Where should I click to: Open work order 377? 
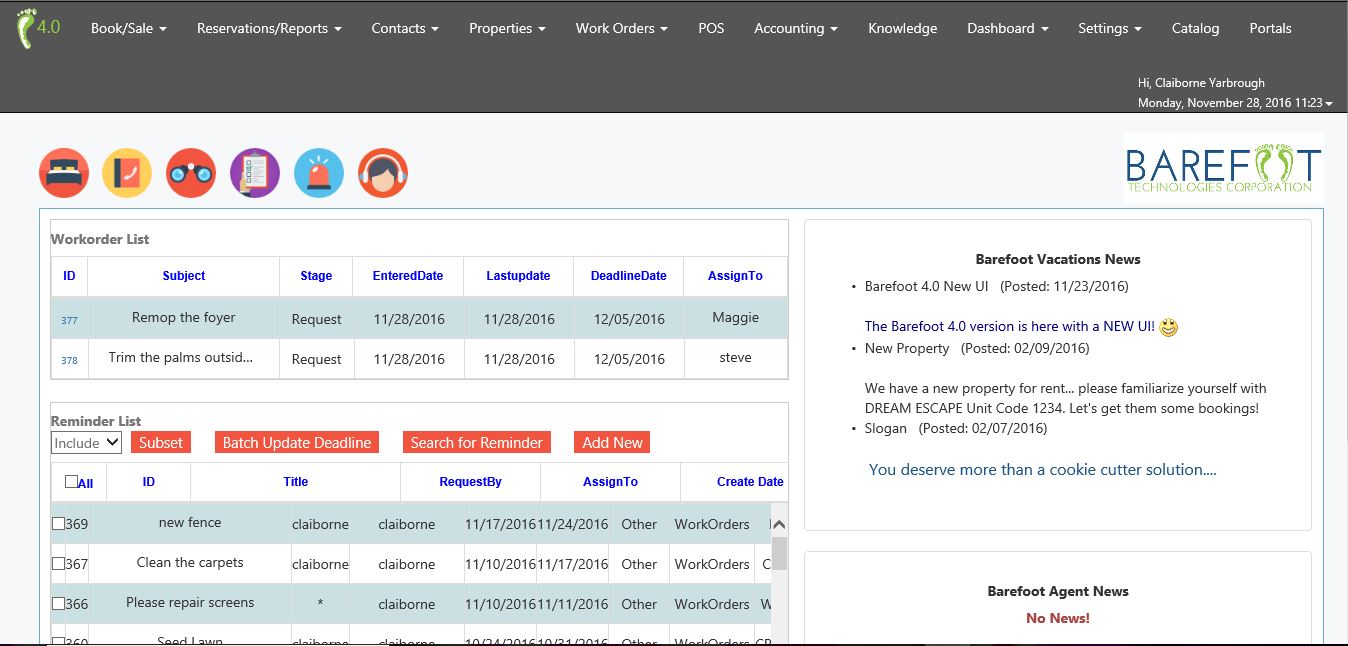[69, 320]
